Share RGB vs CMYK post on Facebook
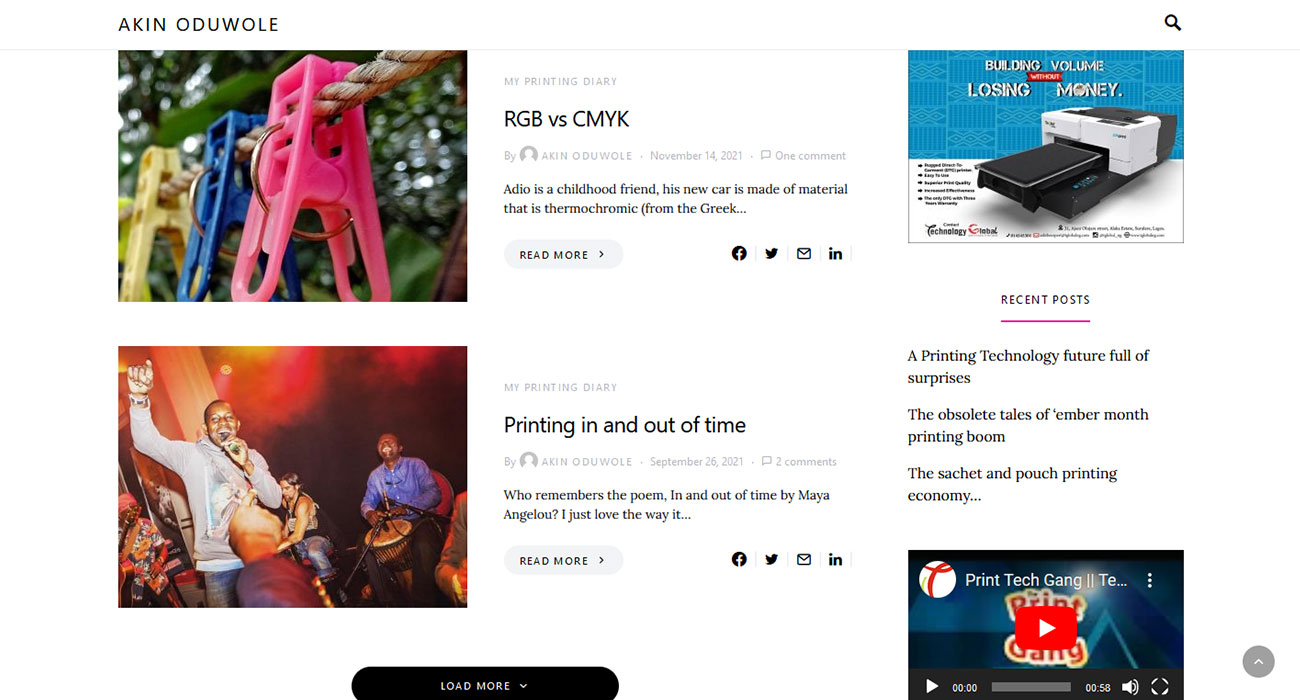The image size is (1300, 700). (x=739, y=254)
